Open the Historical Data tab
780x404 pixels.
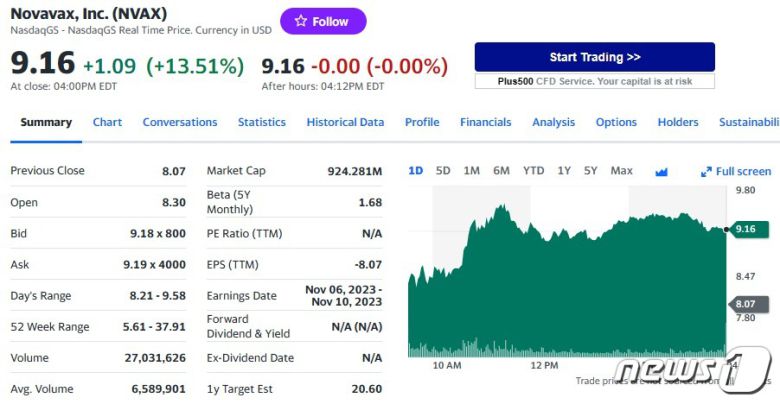(345, 122)
